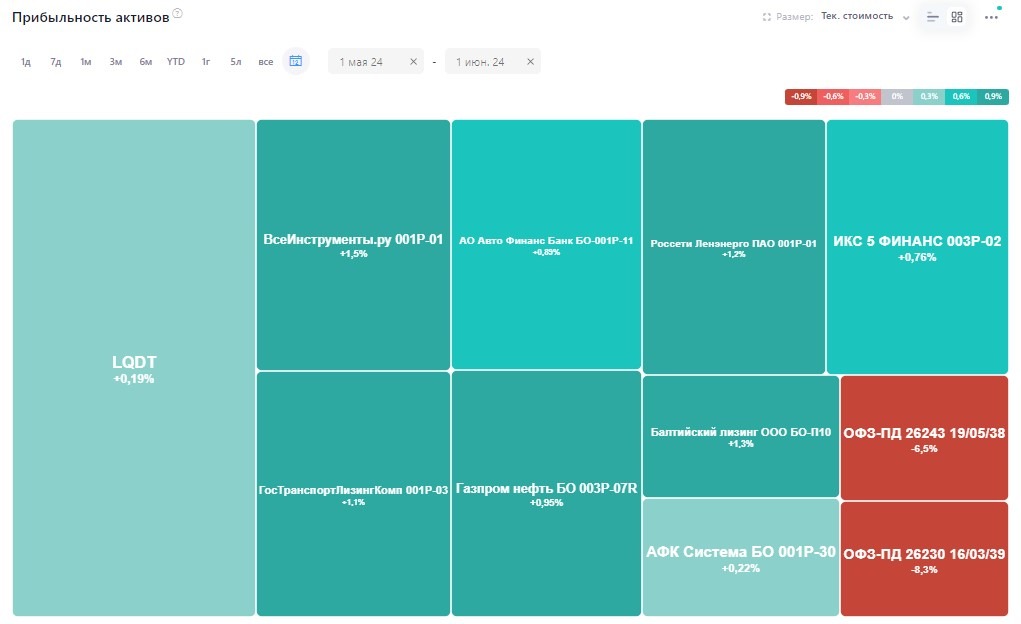
Task: Click the help icon beside Прибыльность активов
Action: pyautogui.click(x=177, y=13)
